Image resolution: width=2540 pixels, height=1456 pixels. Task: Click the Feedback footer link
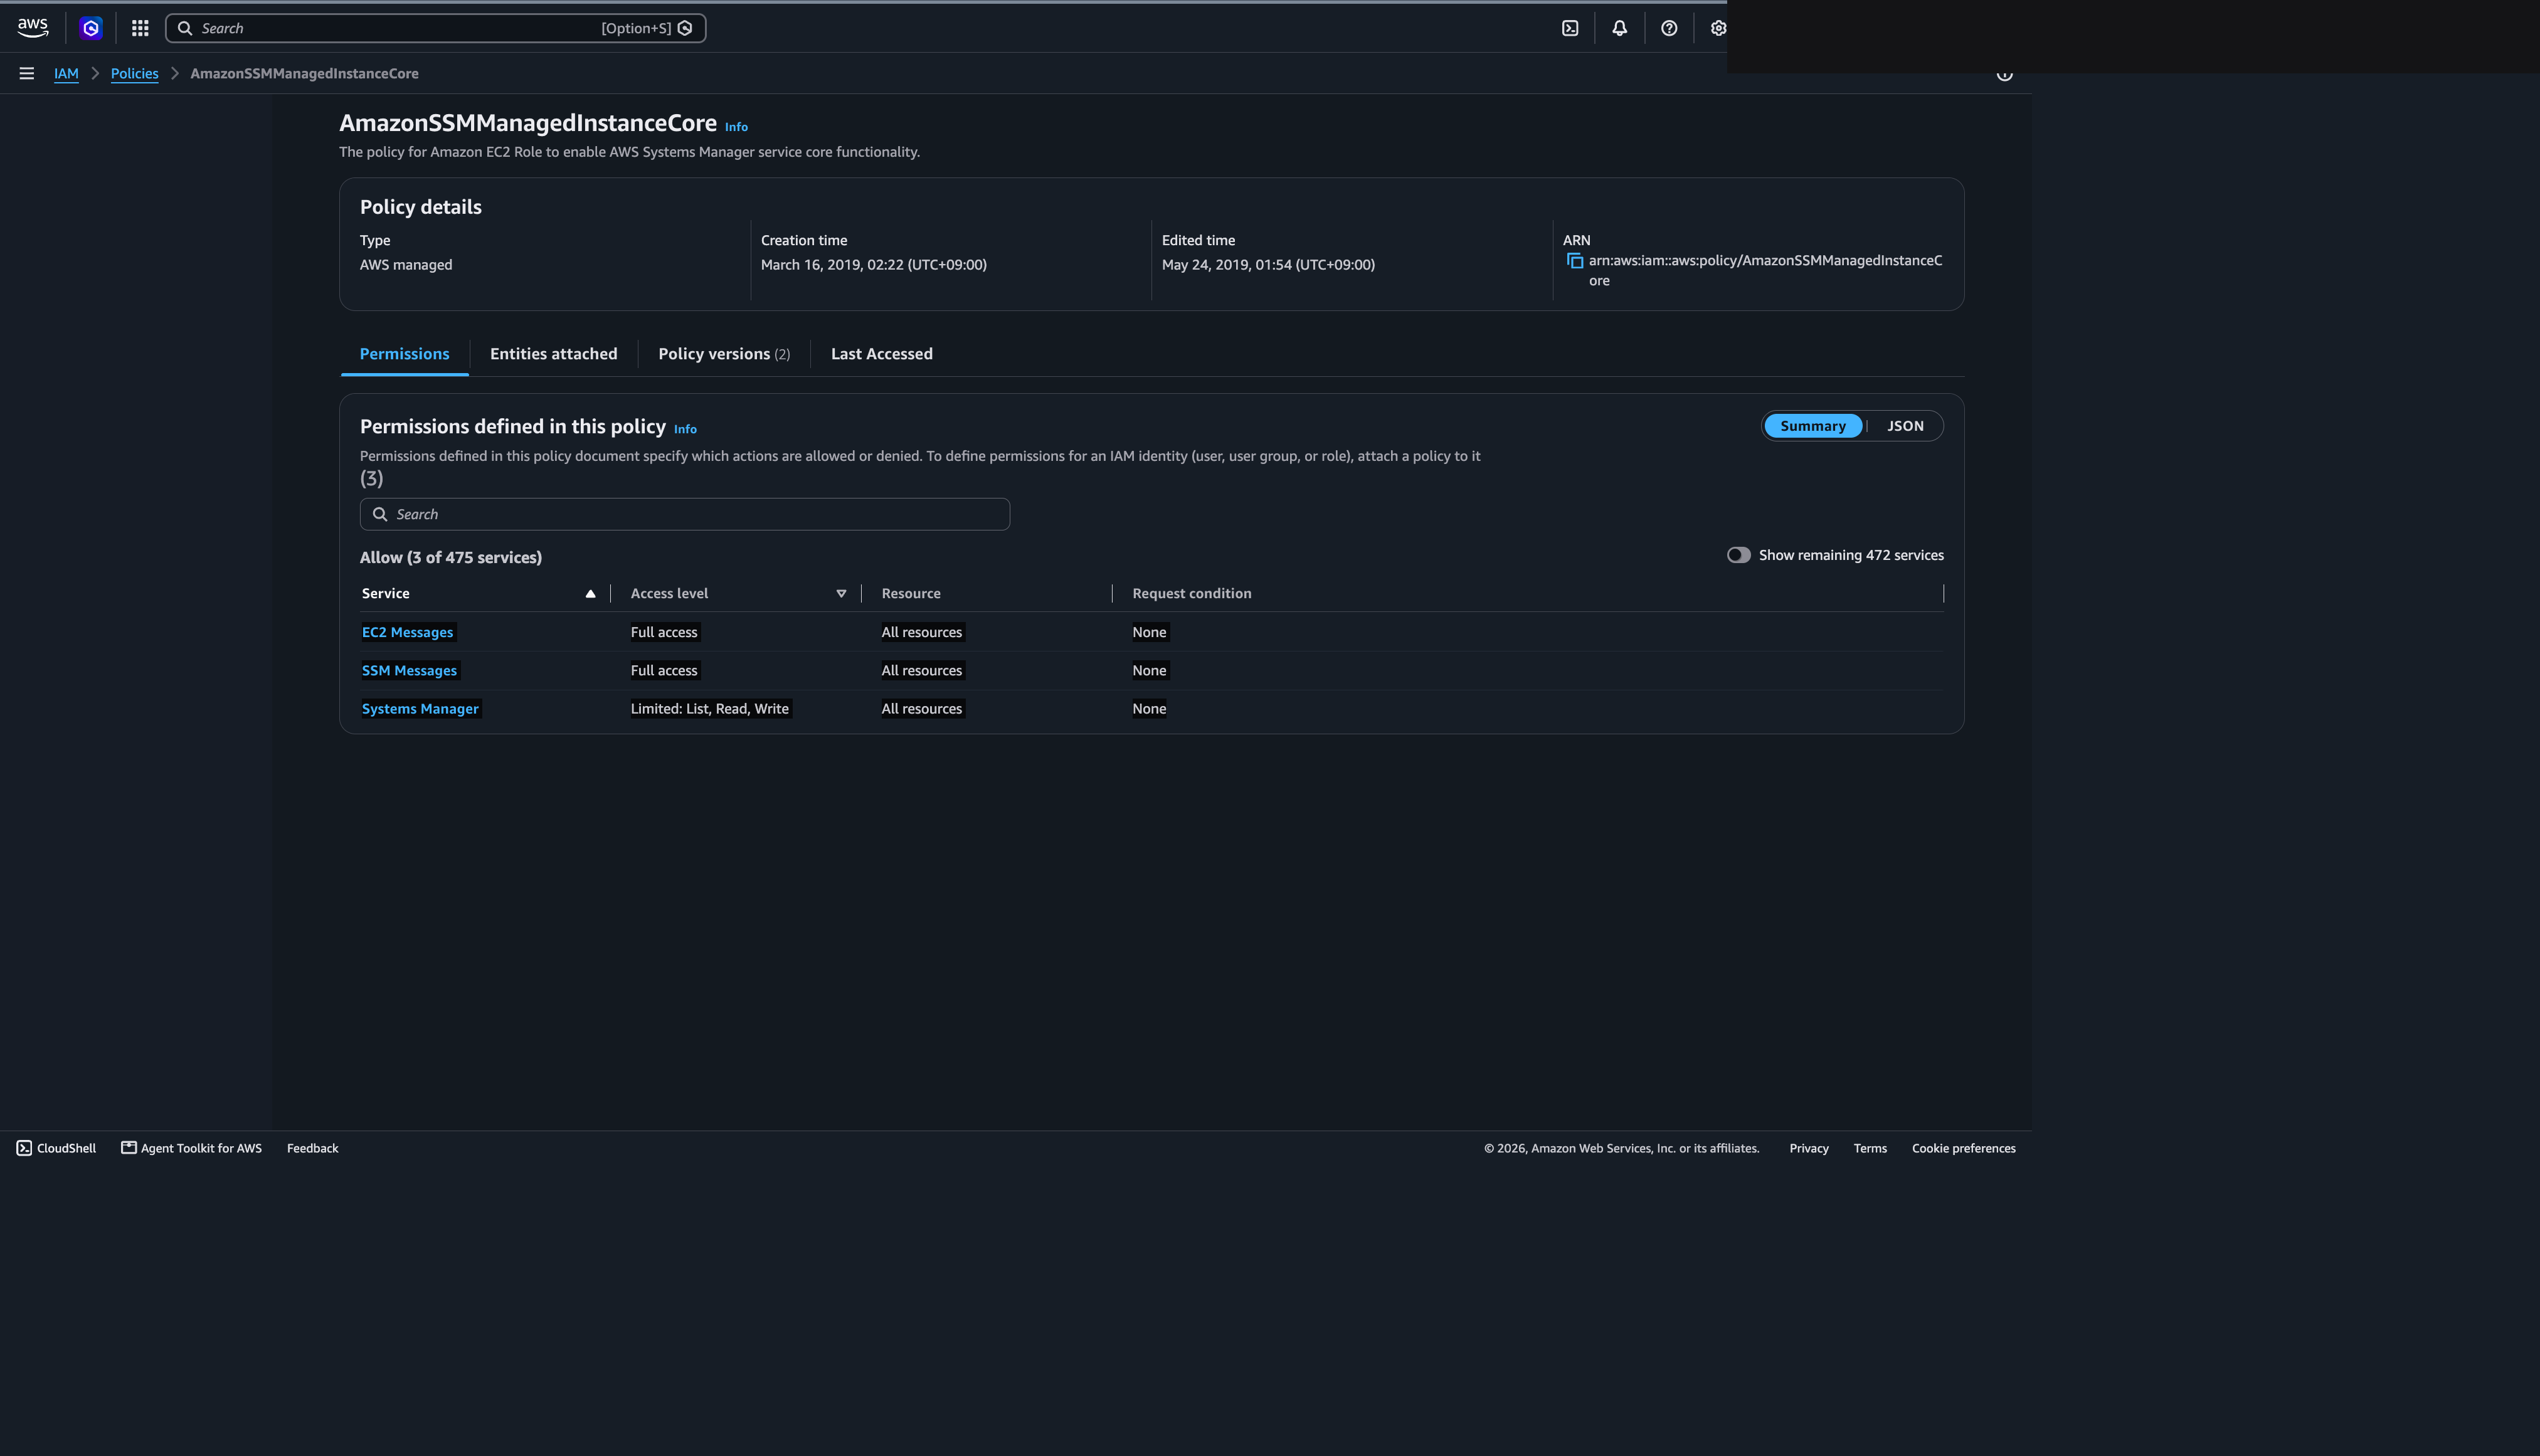(x=312, y=1148)
